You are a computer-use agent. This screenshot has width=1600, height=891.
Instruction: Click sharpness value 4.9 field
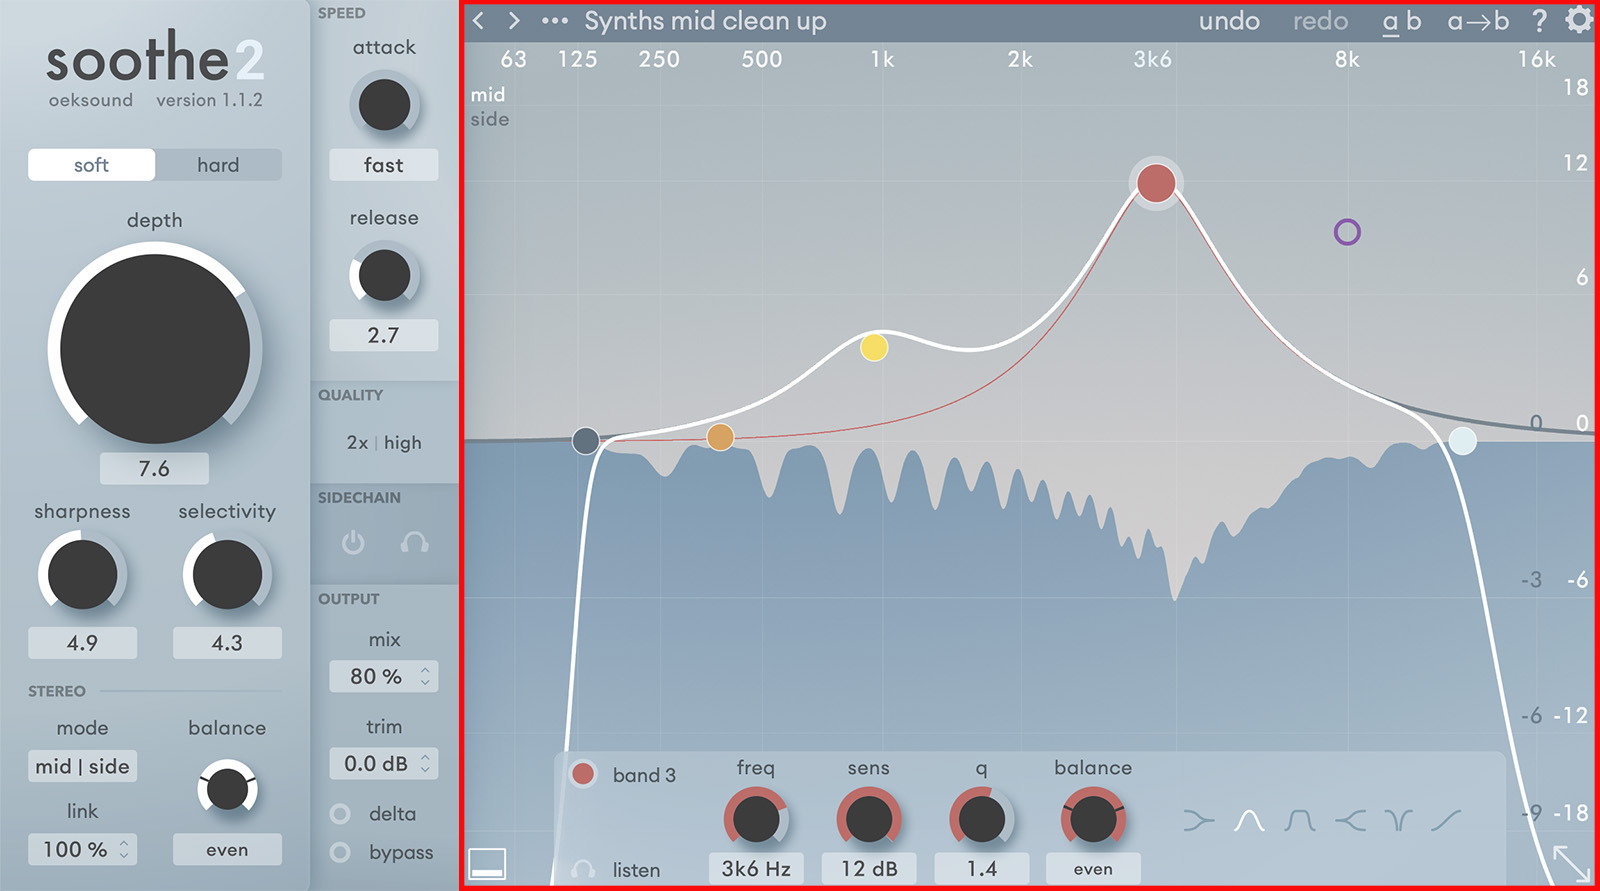tap(82, 643)
